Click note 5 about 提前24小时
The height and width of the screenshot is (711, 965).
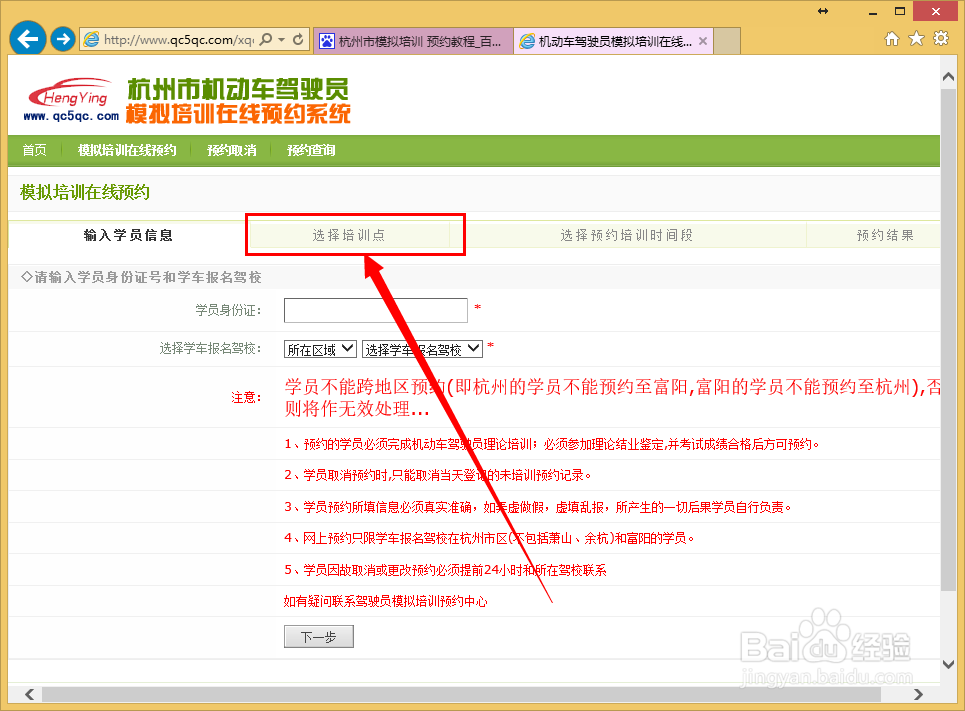[446, 570]
